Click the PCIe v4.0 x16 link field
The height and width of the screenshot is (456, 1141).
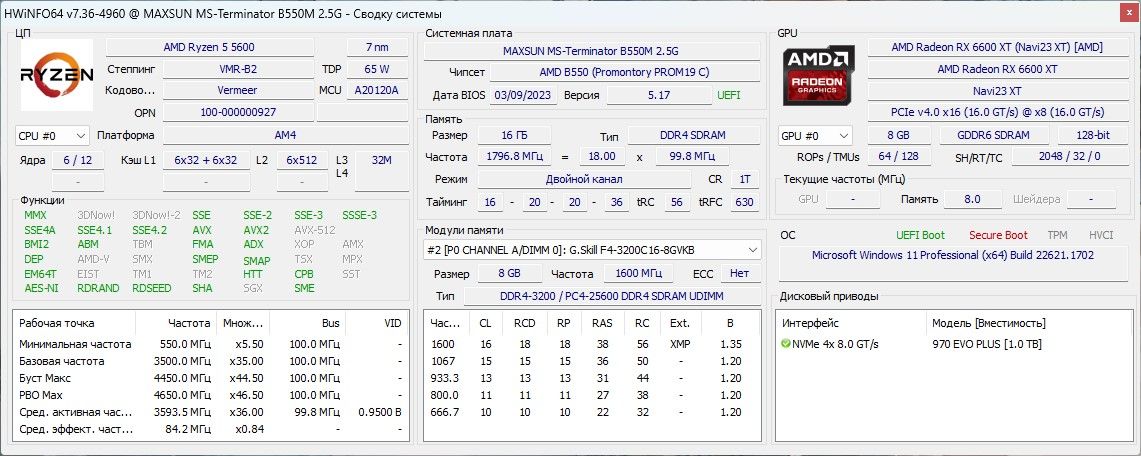[x=997, y=113]
